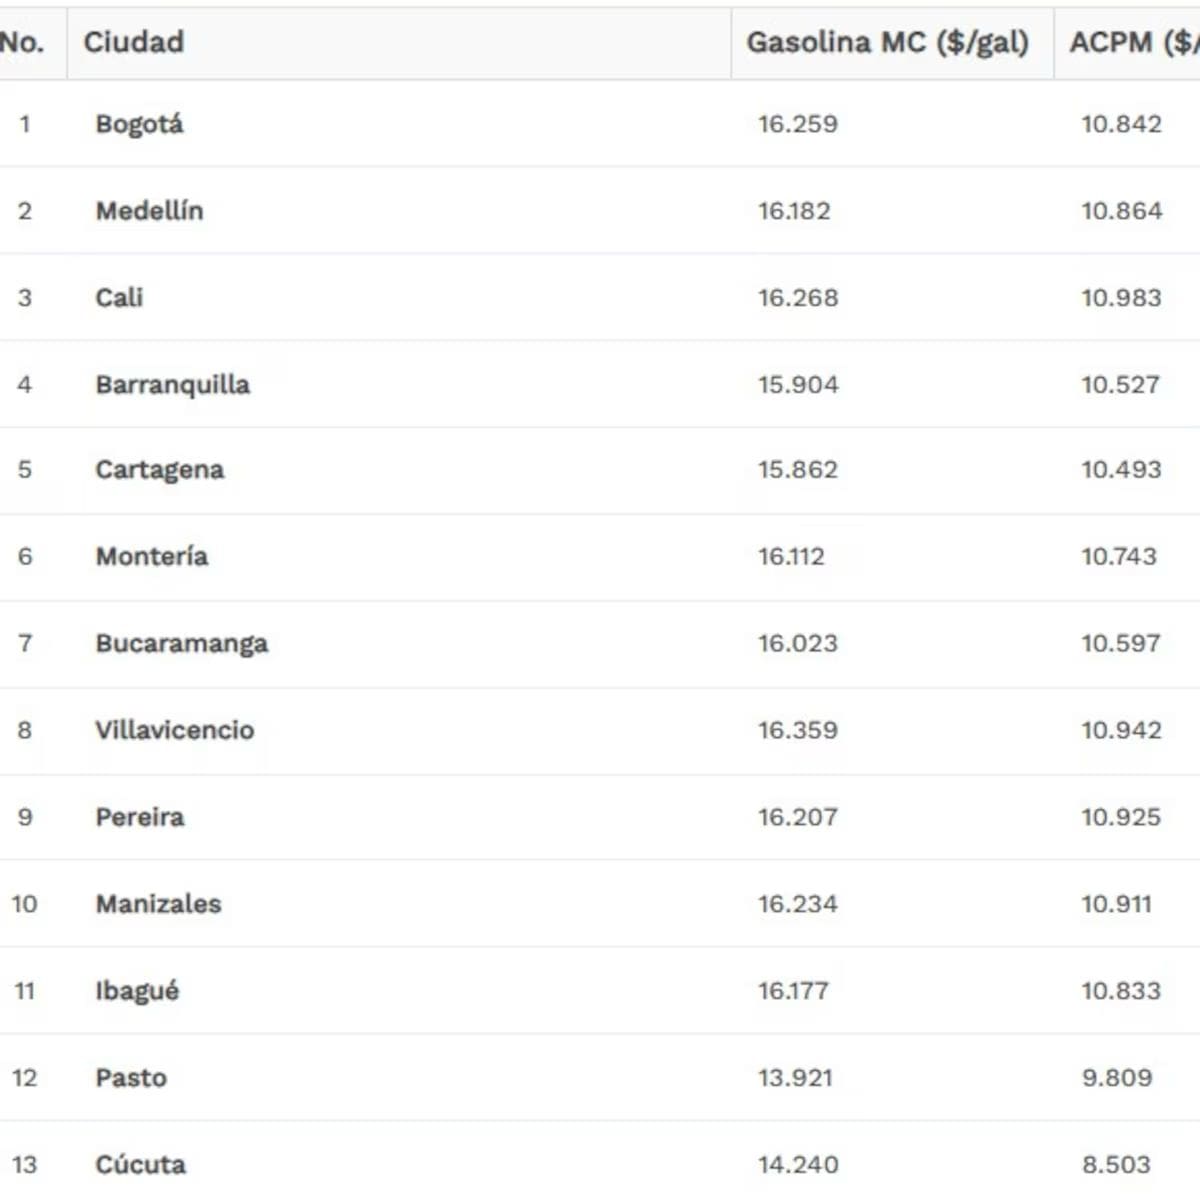Click the Cali row name
This screenshot has width=1200, height=1200.
tap(119, 298)
